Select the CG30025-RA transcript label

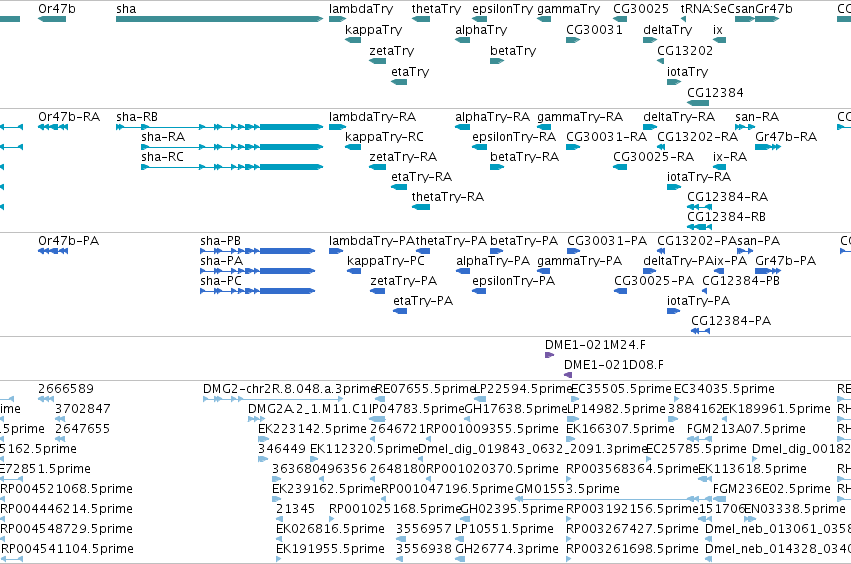coord(653,157)
